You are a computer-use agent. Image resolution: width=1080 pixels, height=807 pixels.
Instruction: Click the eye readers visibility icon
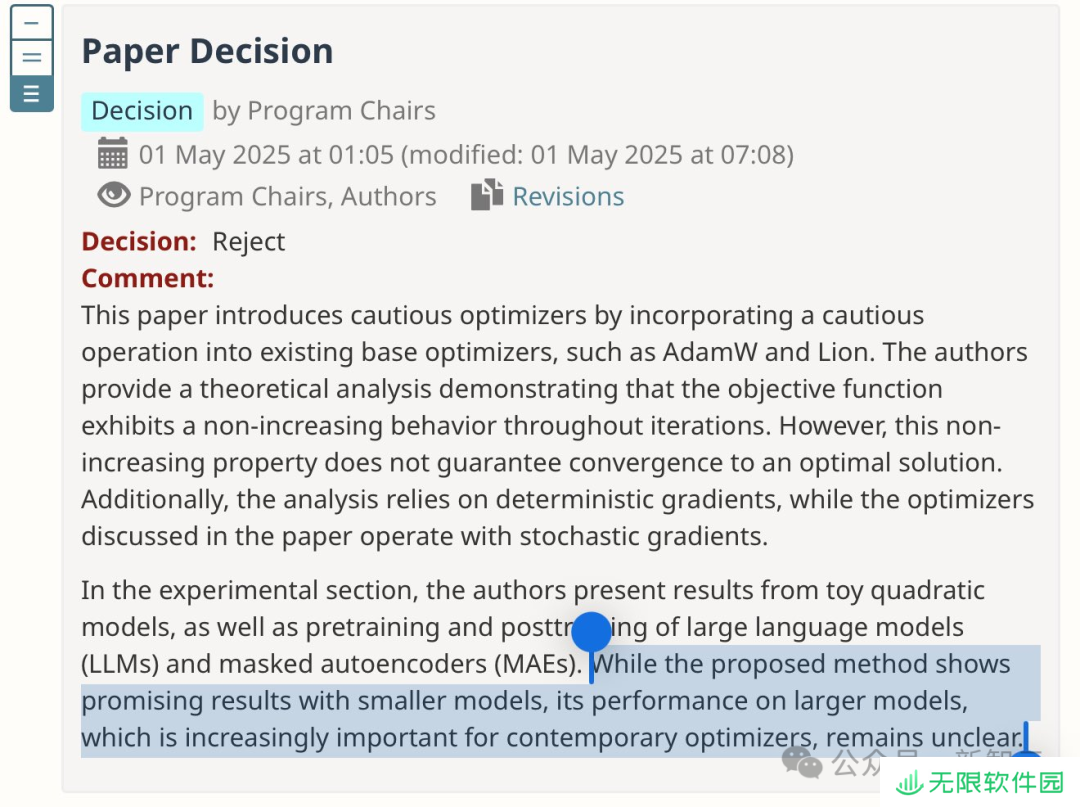[x=114, y=195]
